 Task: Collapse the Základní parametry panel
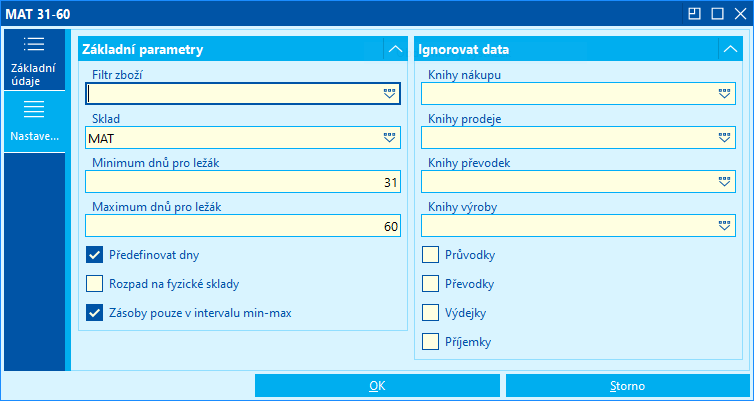(395, 49)
